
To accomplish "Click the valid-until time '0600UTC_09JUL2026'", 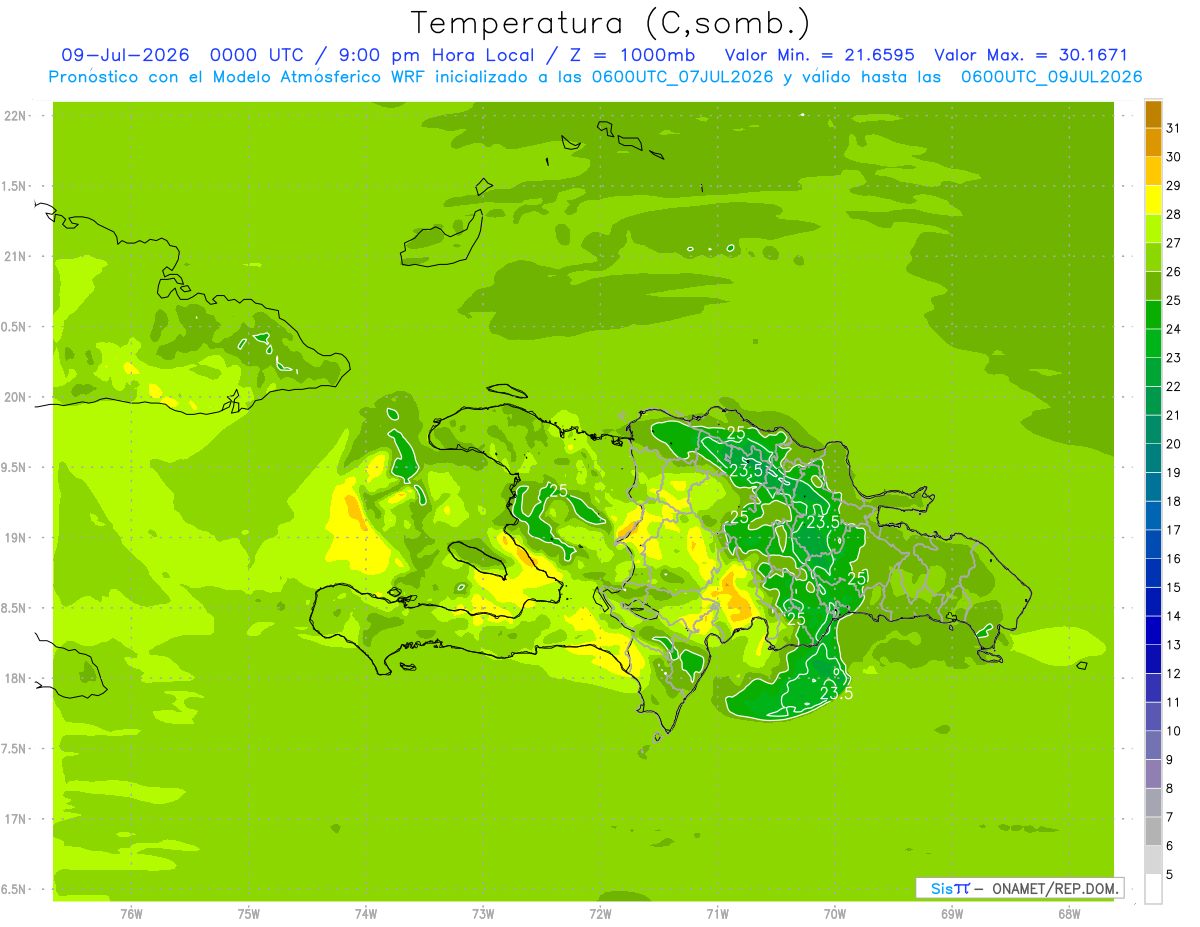I will pyautogui.click(x=1051, y=77).
